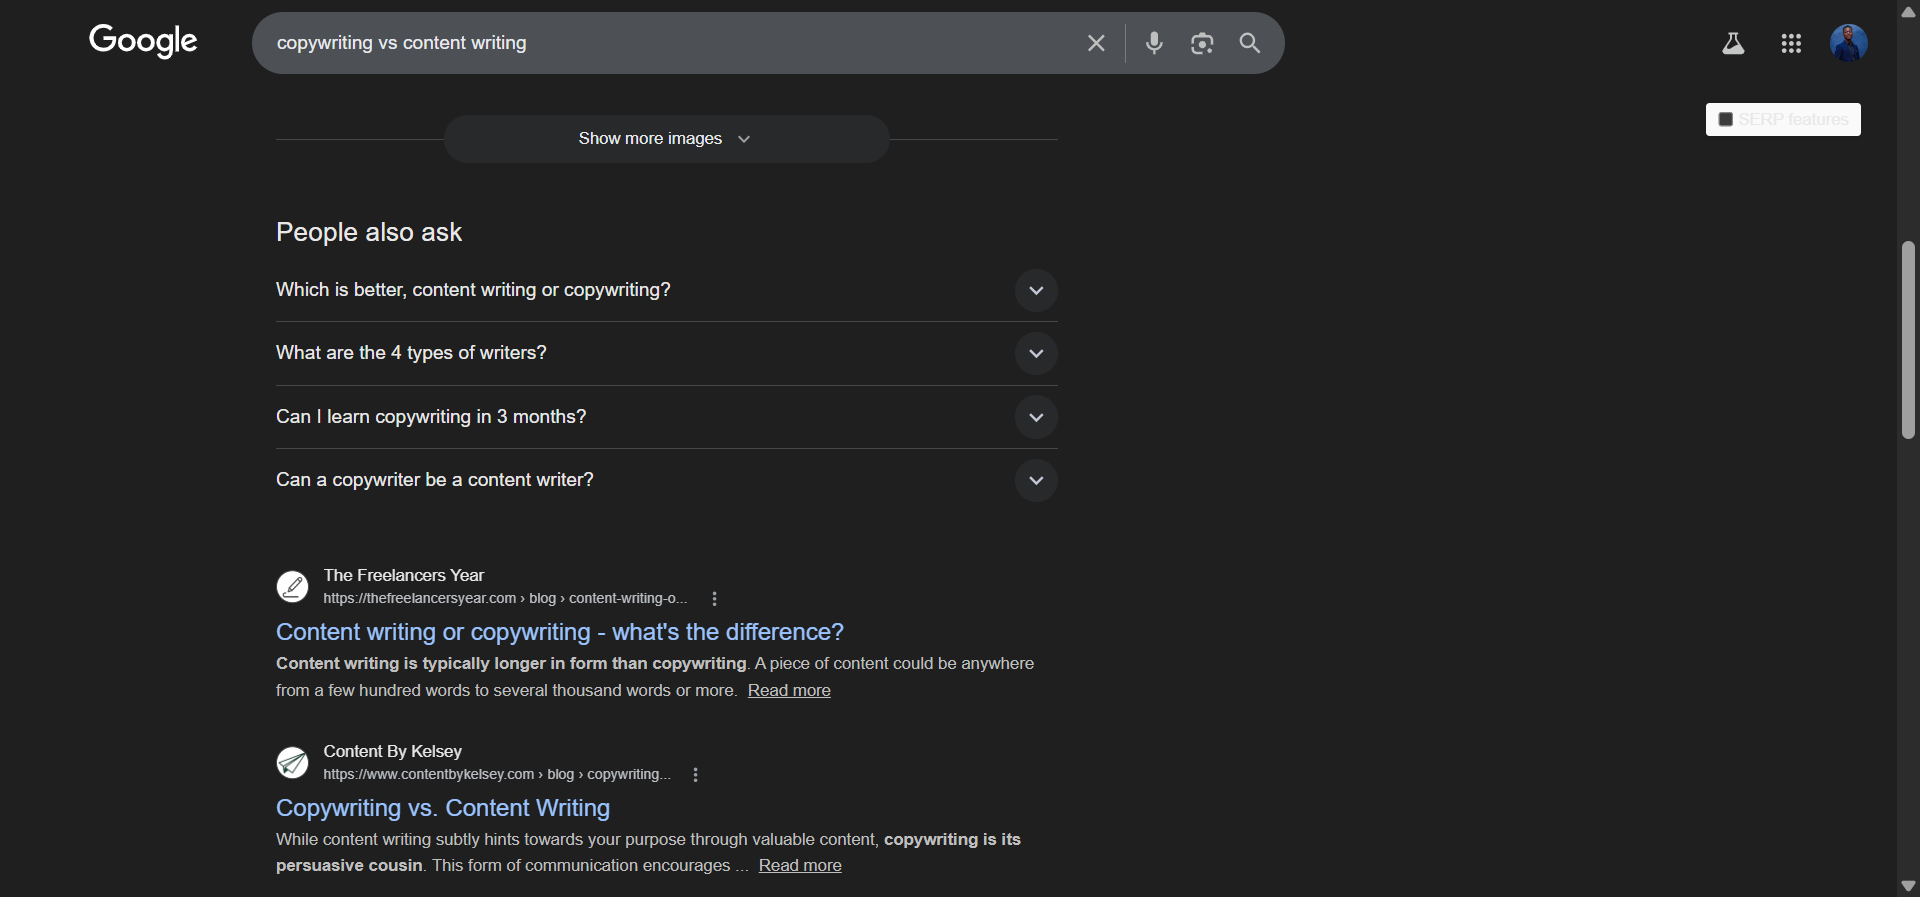
Task: Open Search Labs flask icon
Action: [1733, 43]
